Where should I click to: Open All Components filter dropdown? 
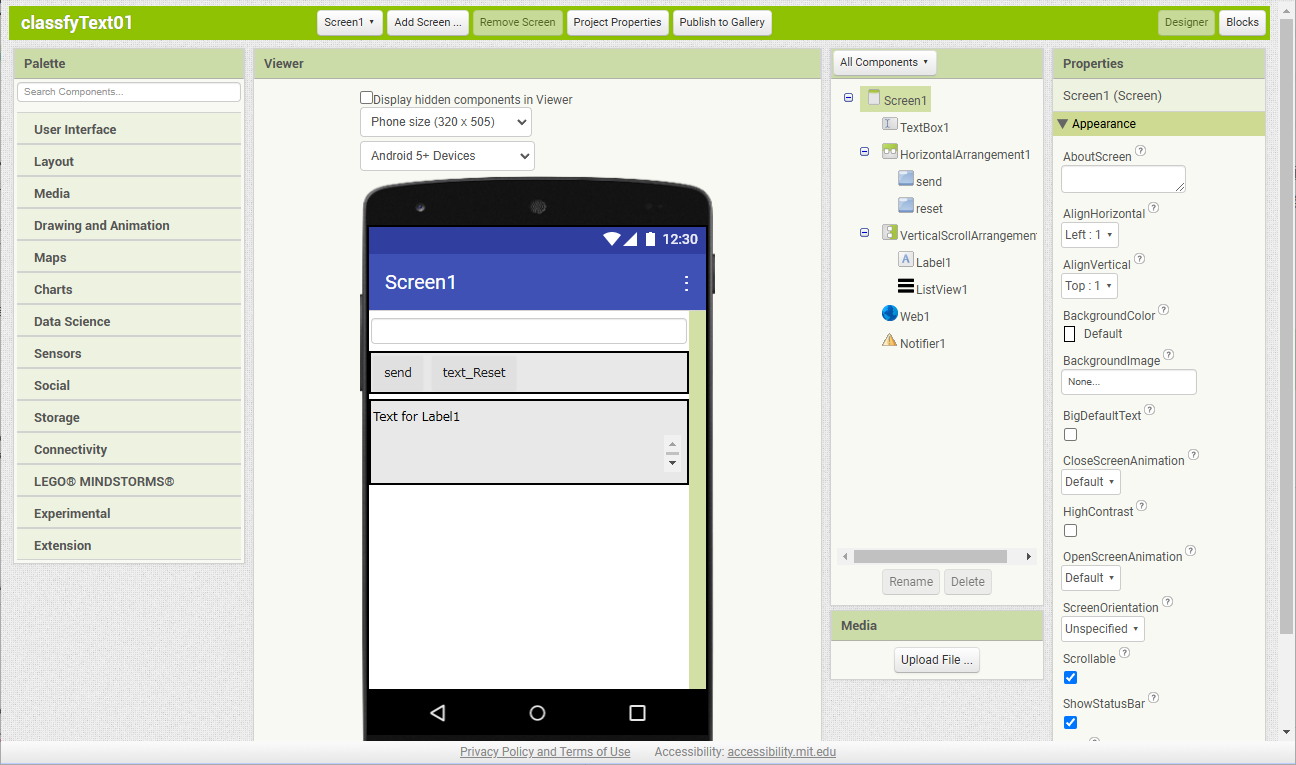pos(884,62)
